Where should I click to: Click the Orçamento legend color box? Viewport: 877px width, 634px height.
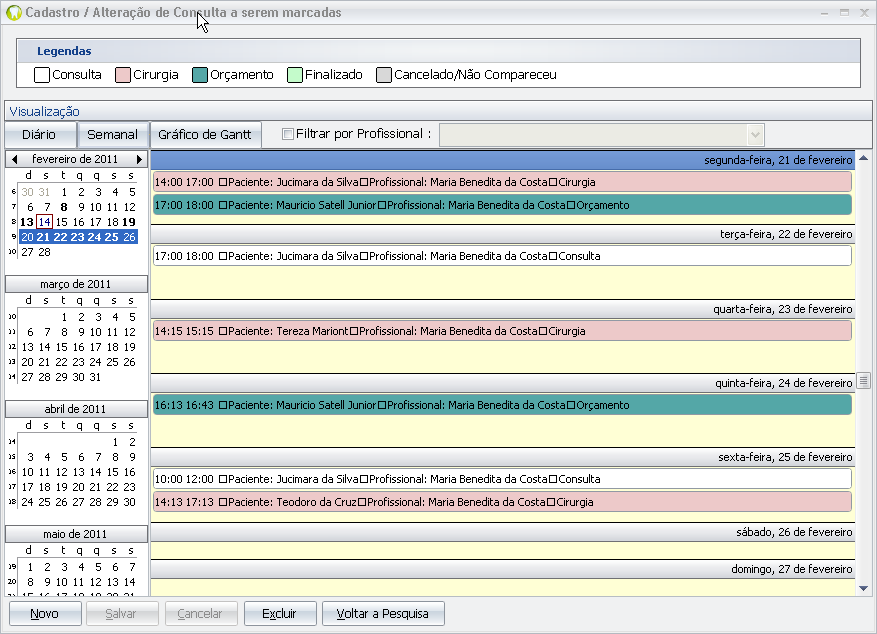[x=200, y=75]
